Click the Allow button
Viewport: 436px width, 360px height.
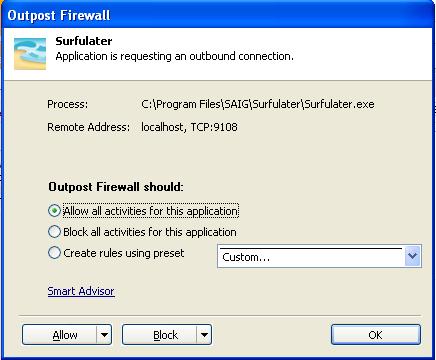coord(59,335)
